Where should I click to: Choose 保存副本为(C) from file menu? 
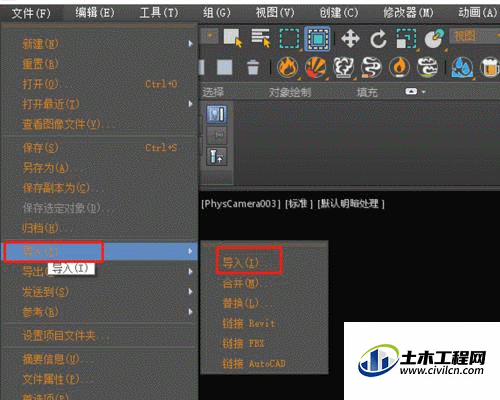pos(99,188)
